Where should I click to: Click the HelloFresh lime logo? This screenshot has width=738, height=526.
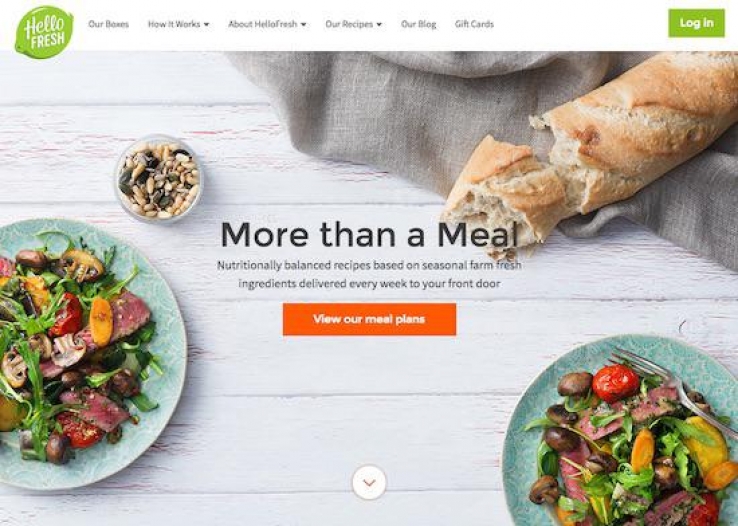tap(44, 32)
